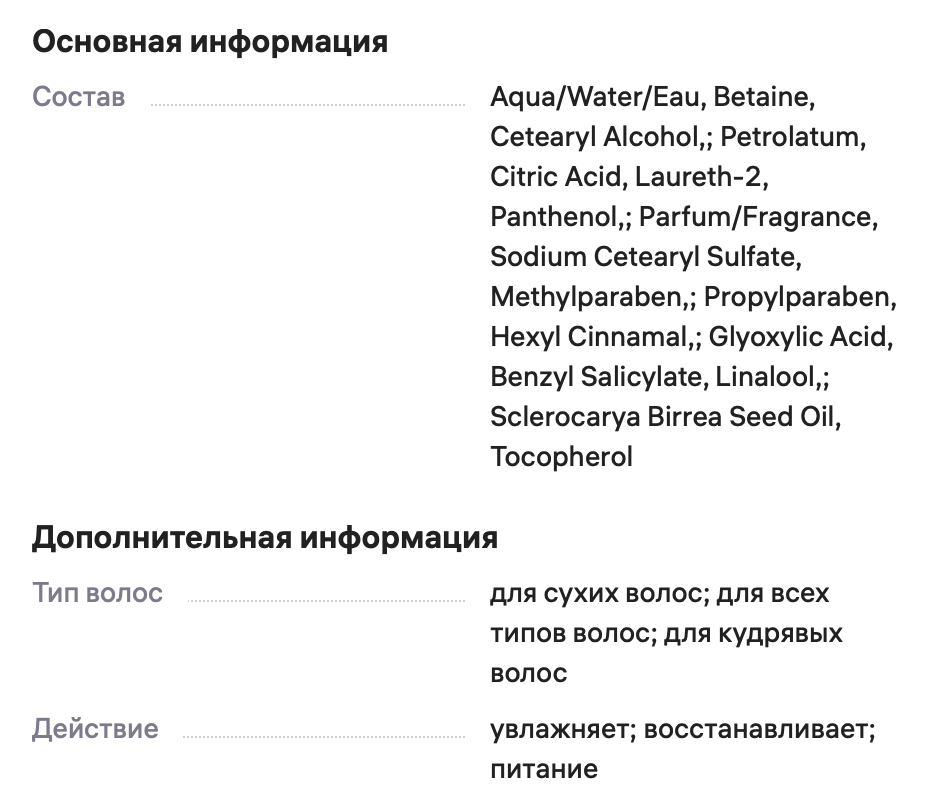Click "Glyoxylic Acid" in the composition
Viewport: 928px width, 790px height.
click(x=800, y=337)
